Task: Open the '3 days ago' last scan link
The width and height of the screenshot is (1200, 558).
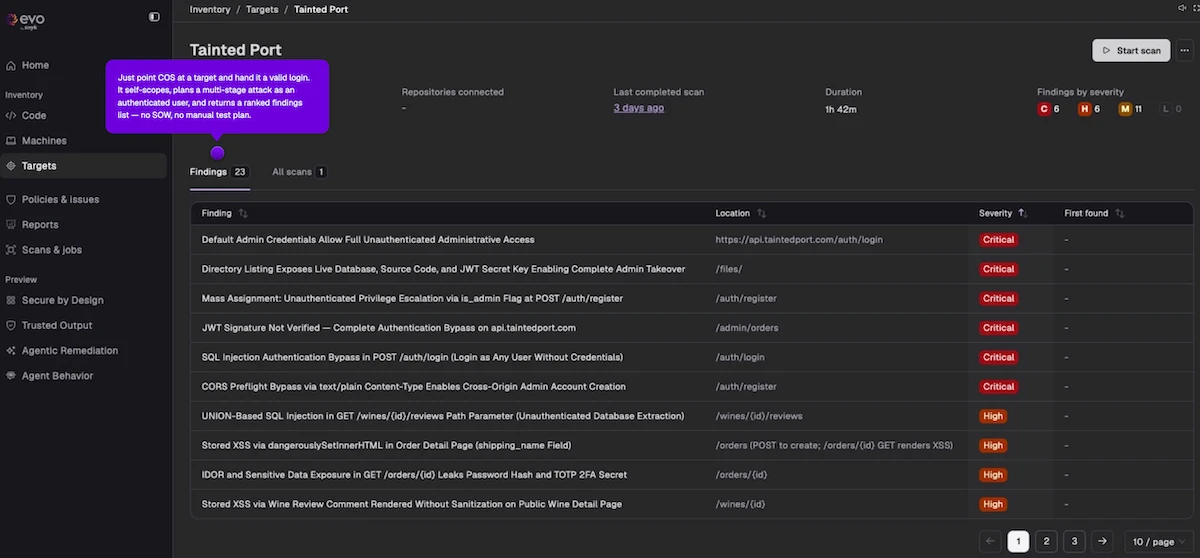Action: 638,108
